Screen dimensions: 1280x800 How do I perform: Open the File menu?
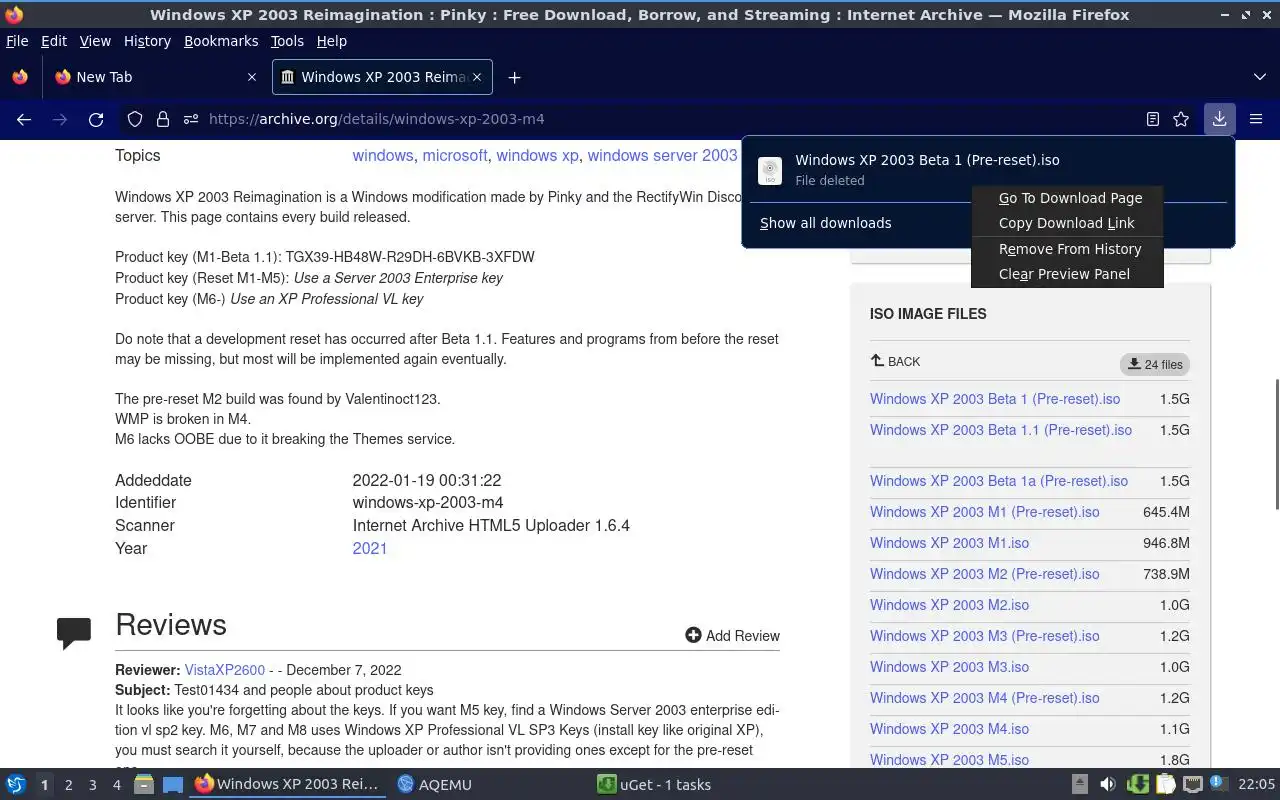point(17,41)
